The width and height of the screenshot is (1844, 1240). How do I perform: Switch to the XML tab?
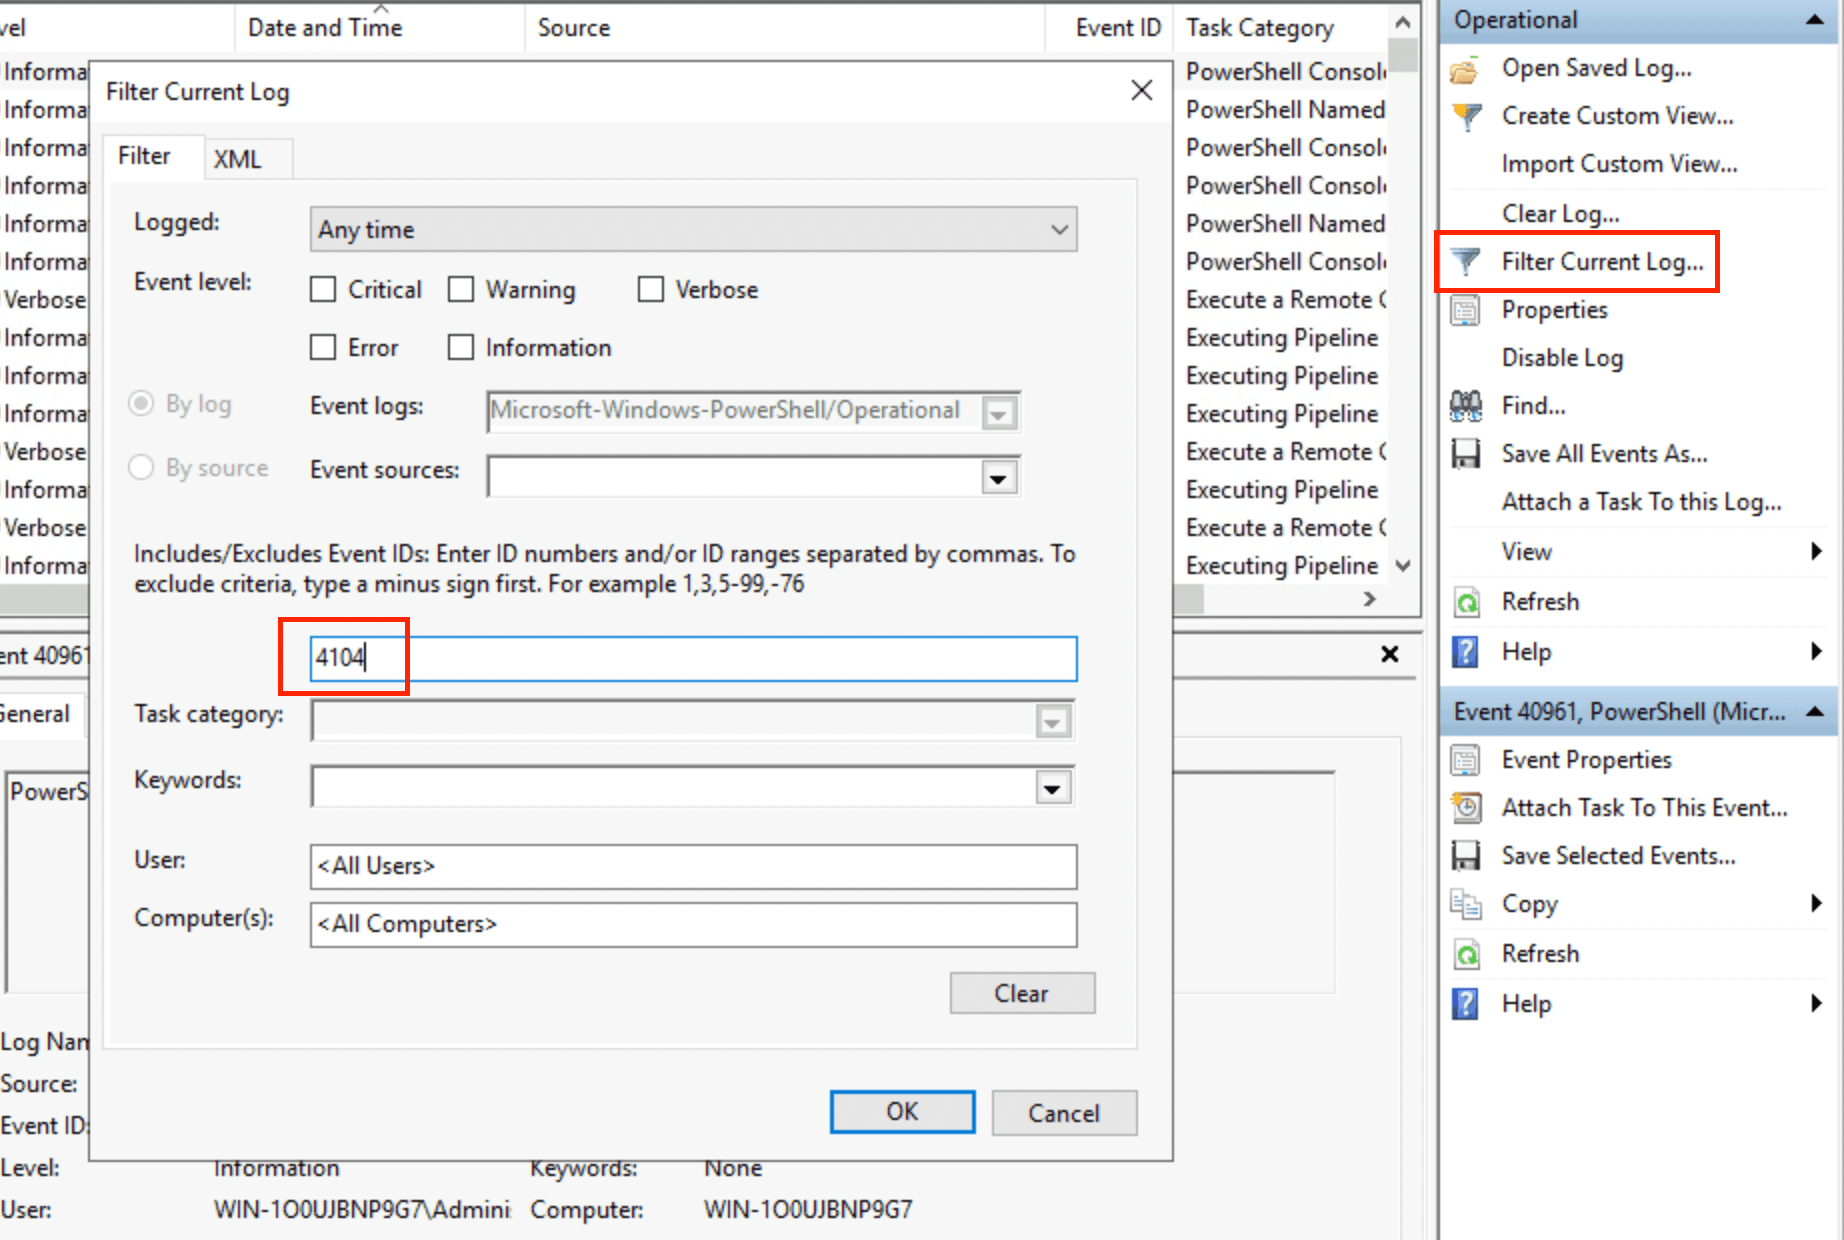pos(238,159)
